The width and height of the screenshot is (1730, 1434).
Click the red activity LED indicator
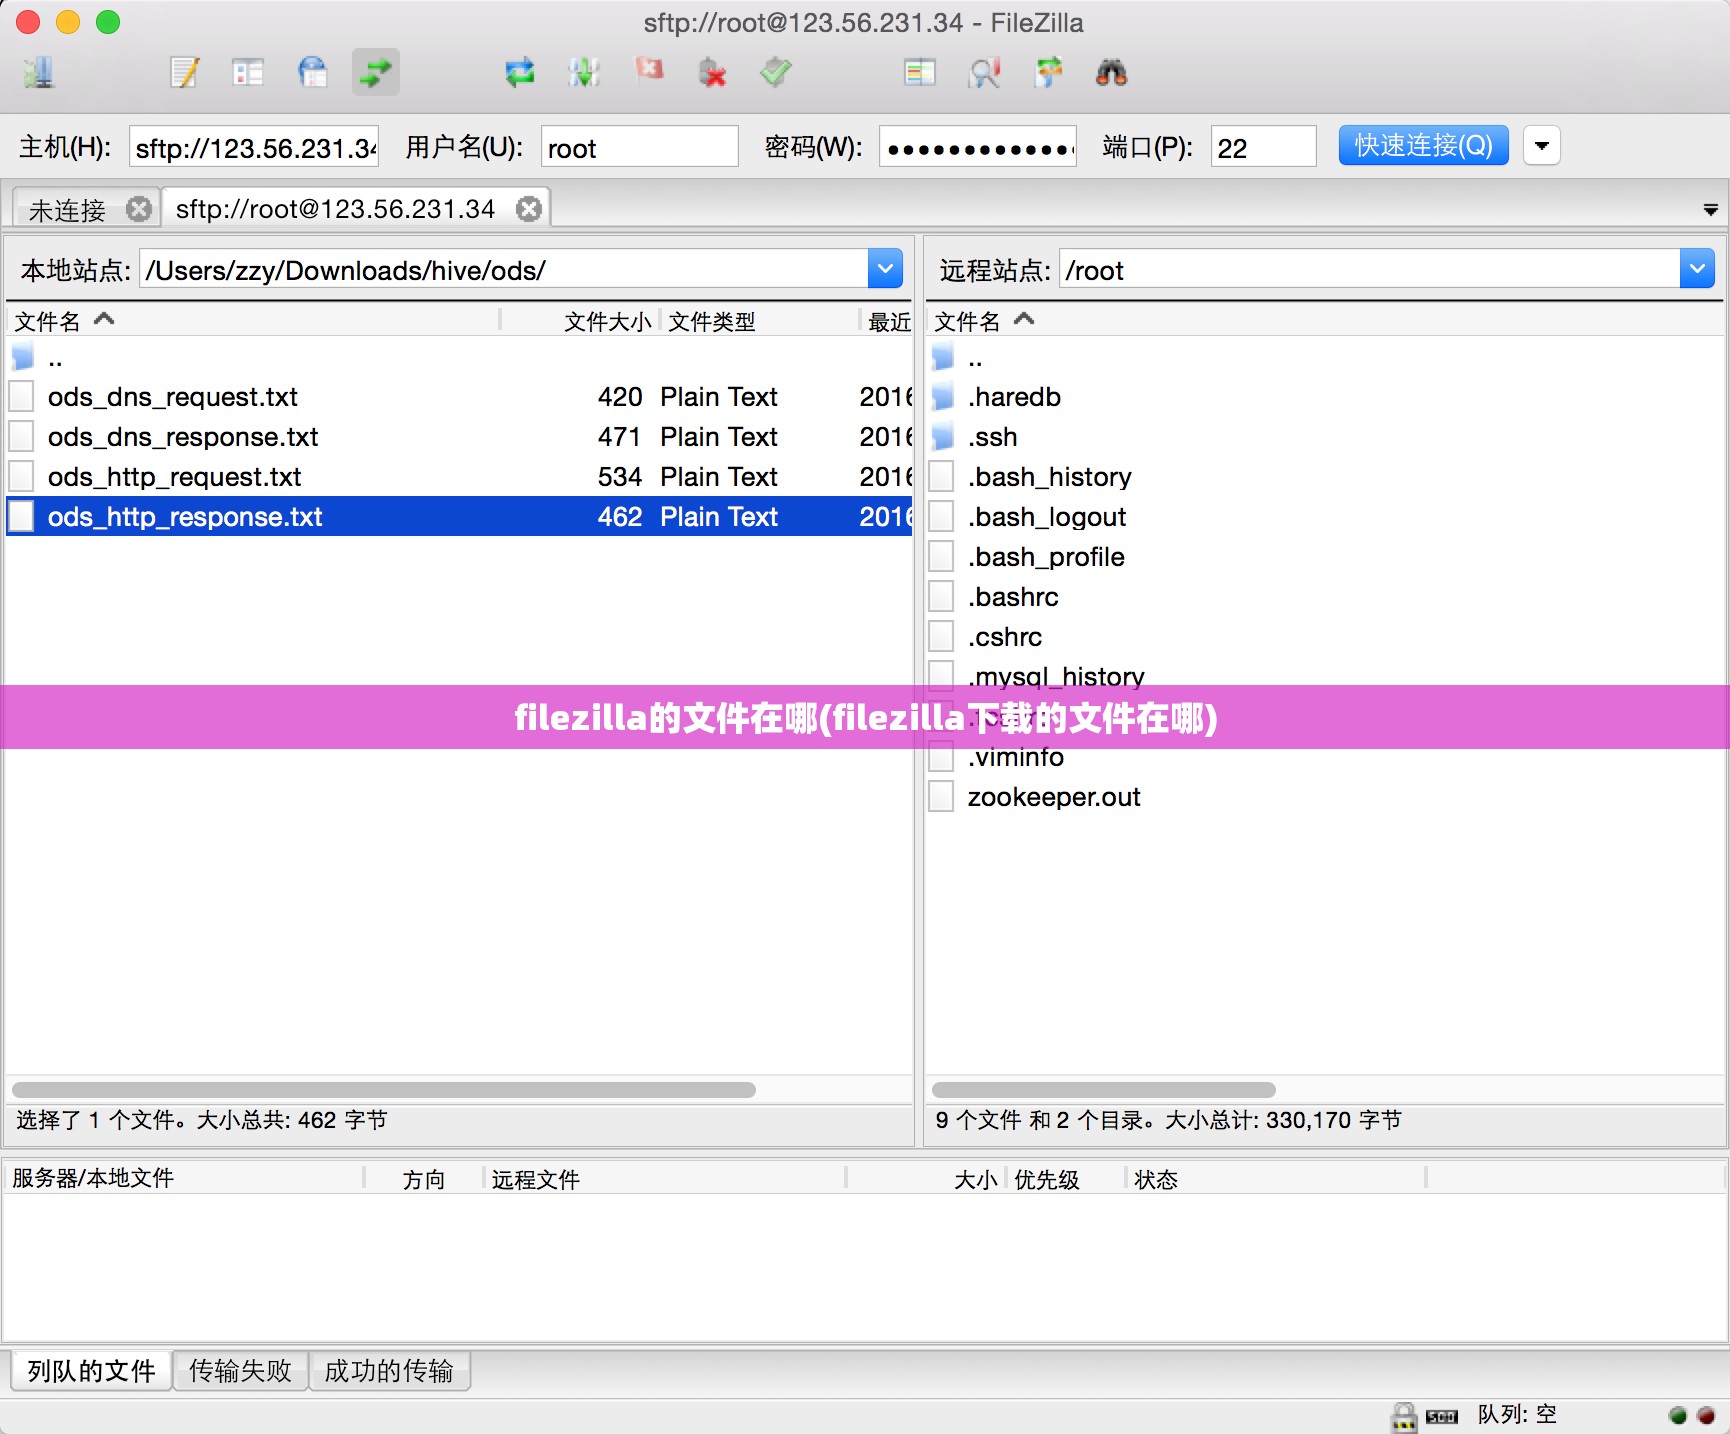tap(1706, 1415)
